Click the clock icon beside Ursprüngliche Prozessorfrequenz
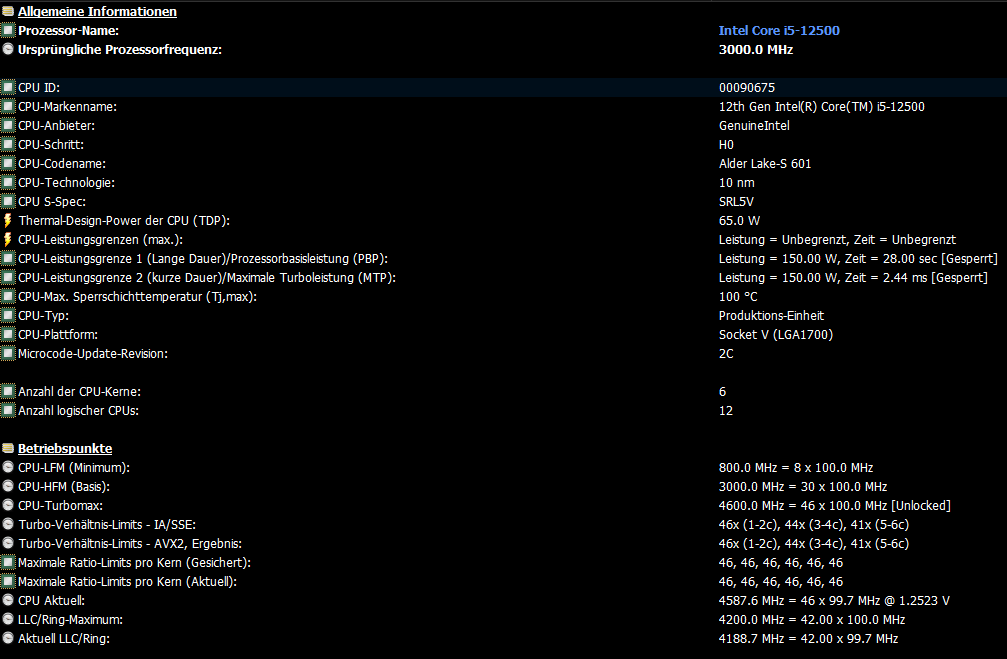 [x=8, y=49]
